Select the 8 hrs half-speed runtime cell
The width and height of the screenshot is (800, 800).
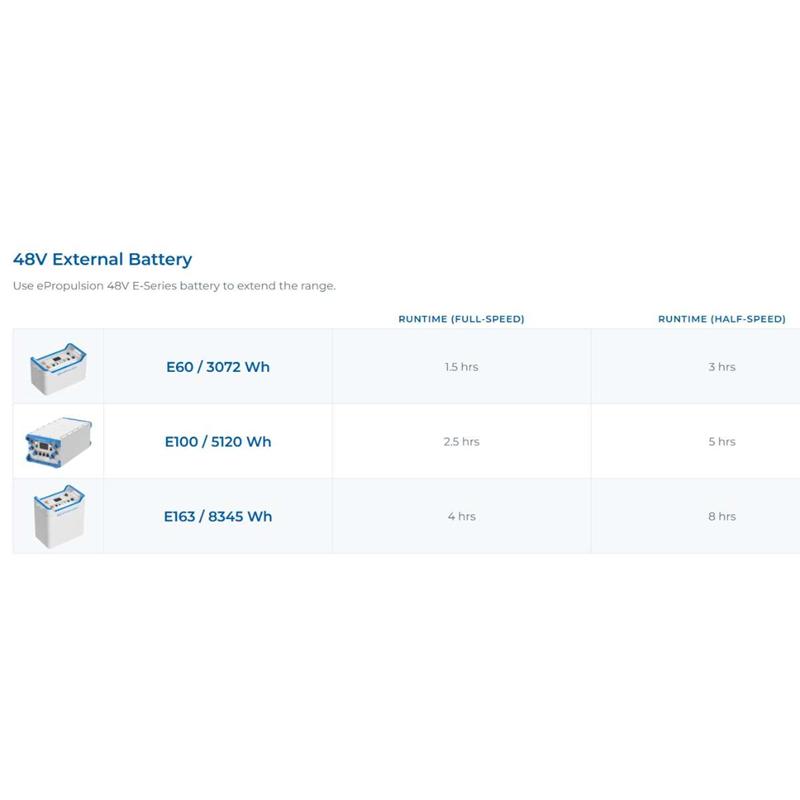(x=721, y=517)
